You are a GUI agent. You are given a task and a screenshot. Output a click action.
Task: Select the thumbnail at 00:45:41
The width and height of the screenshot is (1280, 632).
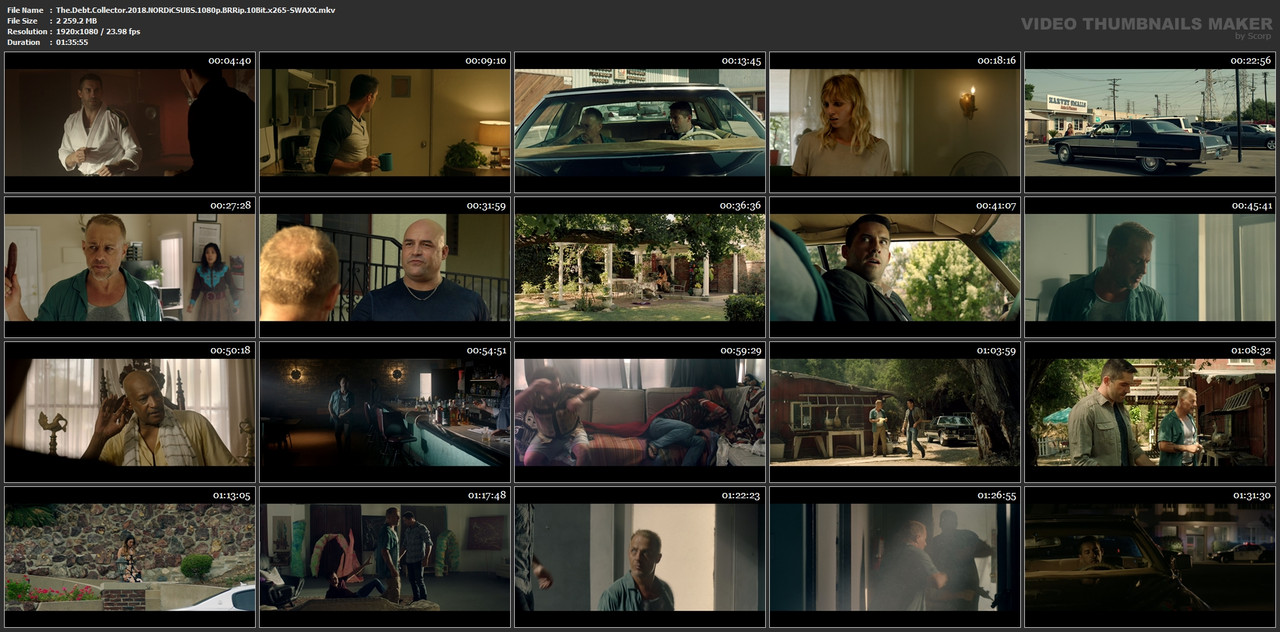(x=1150, y=267)
